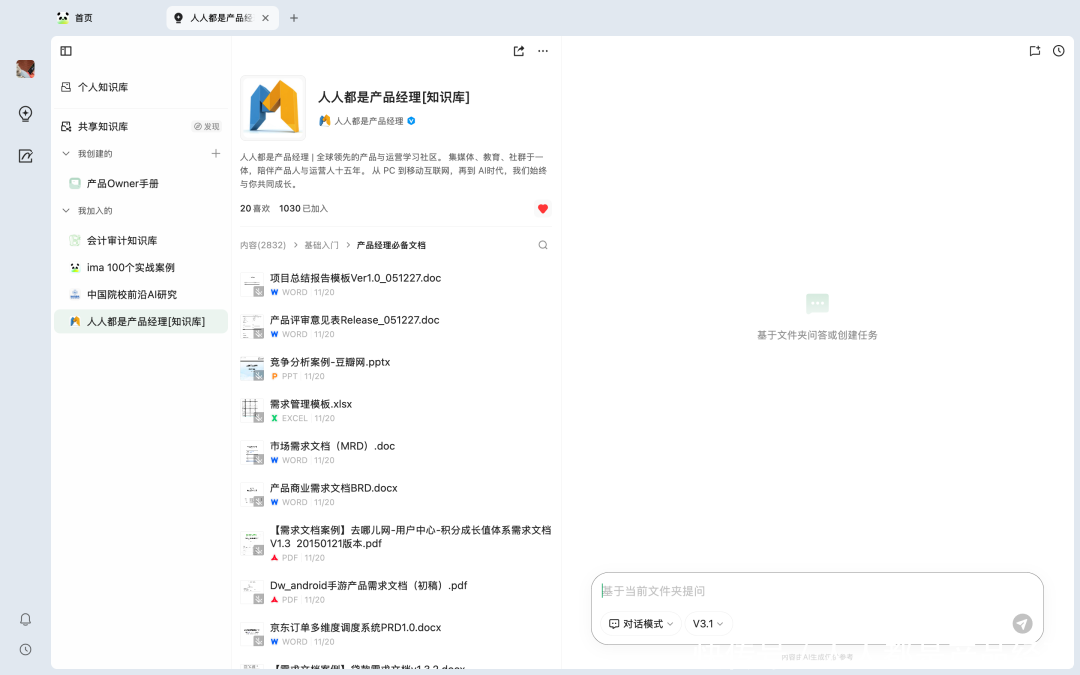
Task: Collapse the 我加入的 section
Action: pos(67,211)
